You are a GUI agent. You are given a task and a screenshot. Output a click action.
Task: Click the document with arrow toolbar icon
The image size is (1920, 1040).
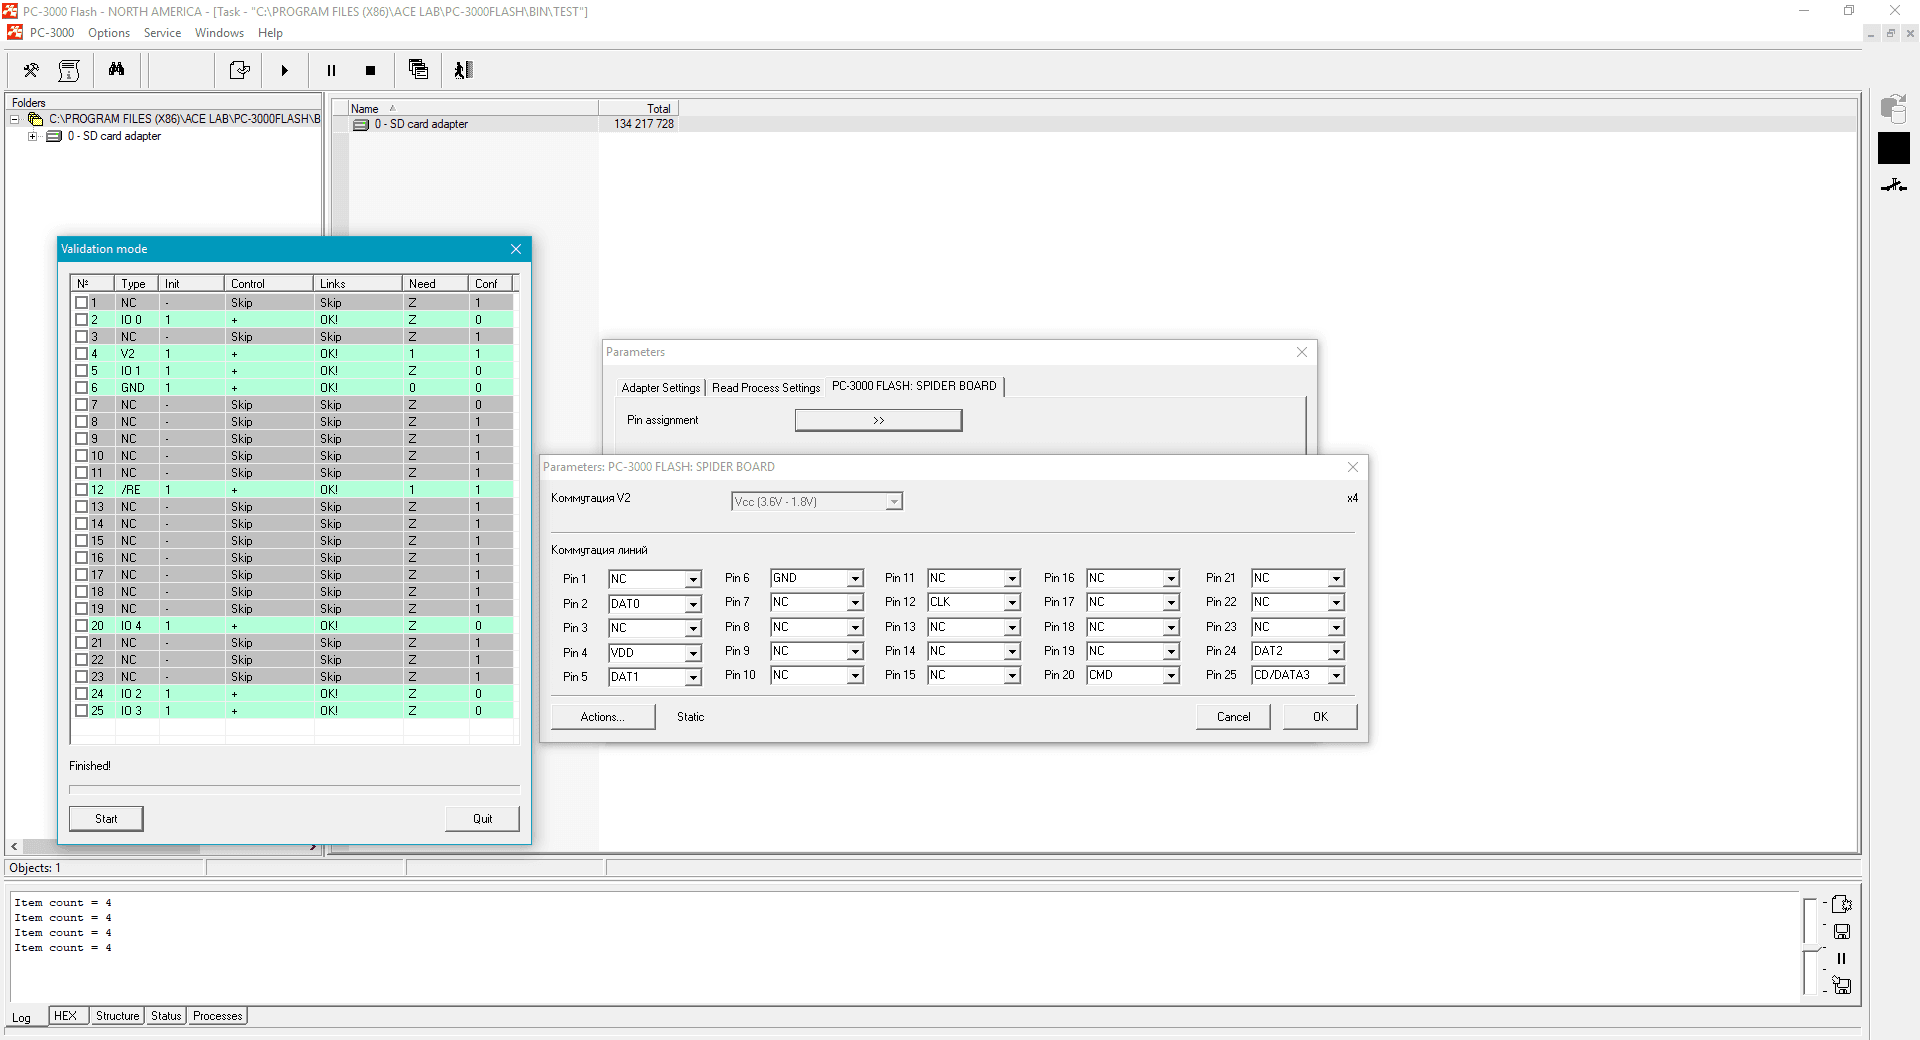239,70
